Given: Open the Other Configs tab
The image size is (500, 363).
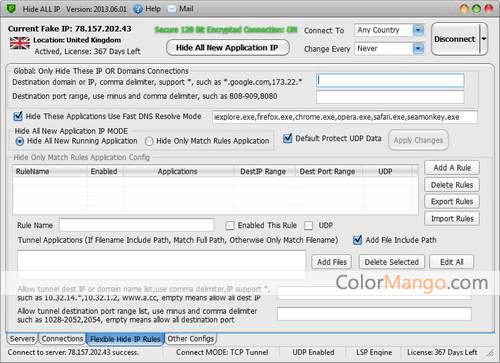Looking at the screenshot, I should (191, 339).
